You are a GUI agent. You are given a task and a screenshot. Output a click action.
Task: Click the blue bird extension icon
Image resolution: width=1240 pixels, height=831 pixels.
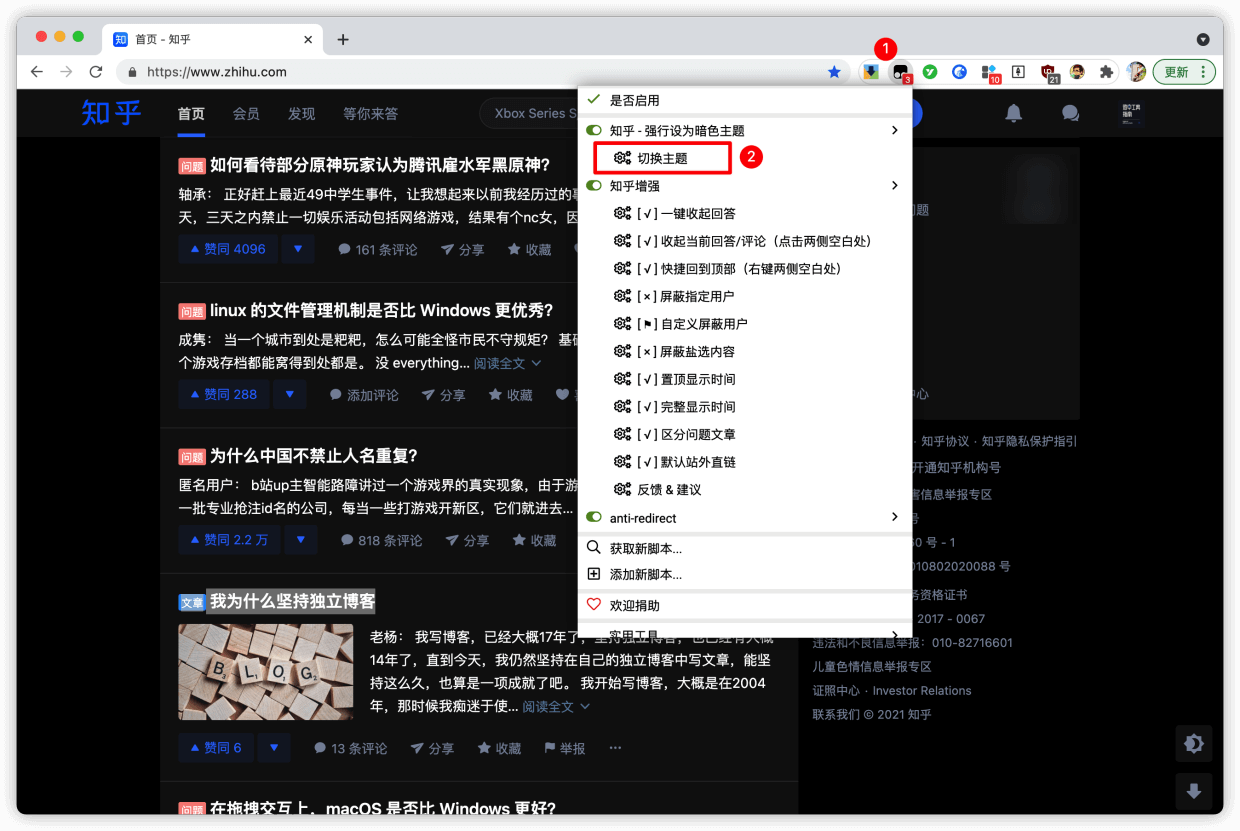pyautogui.click(x=959, y=72)
